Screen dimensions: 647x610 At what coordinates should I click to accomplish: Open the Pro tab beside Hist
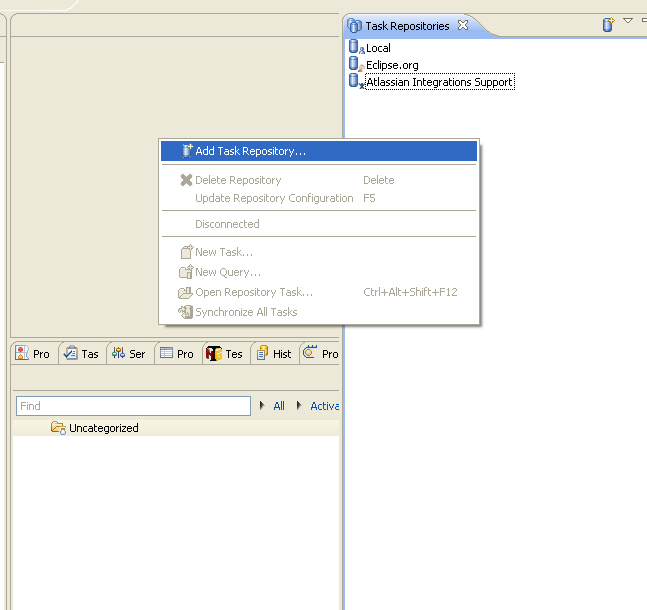[x=321, y=354]
